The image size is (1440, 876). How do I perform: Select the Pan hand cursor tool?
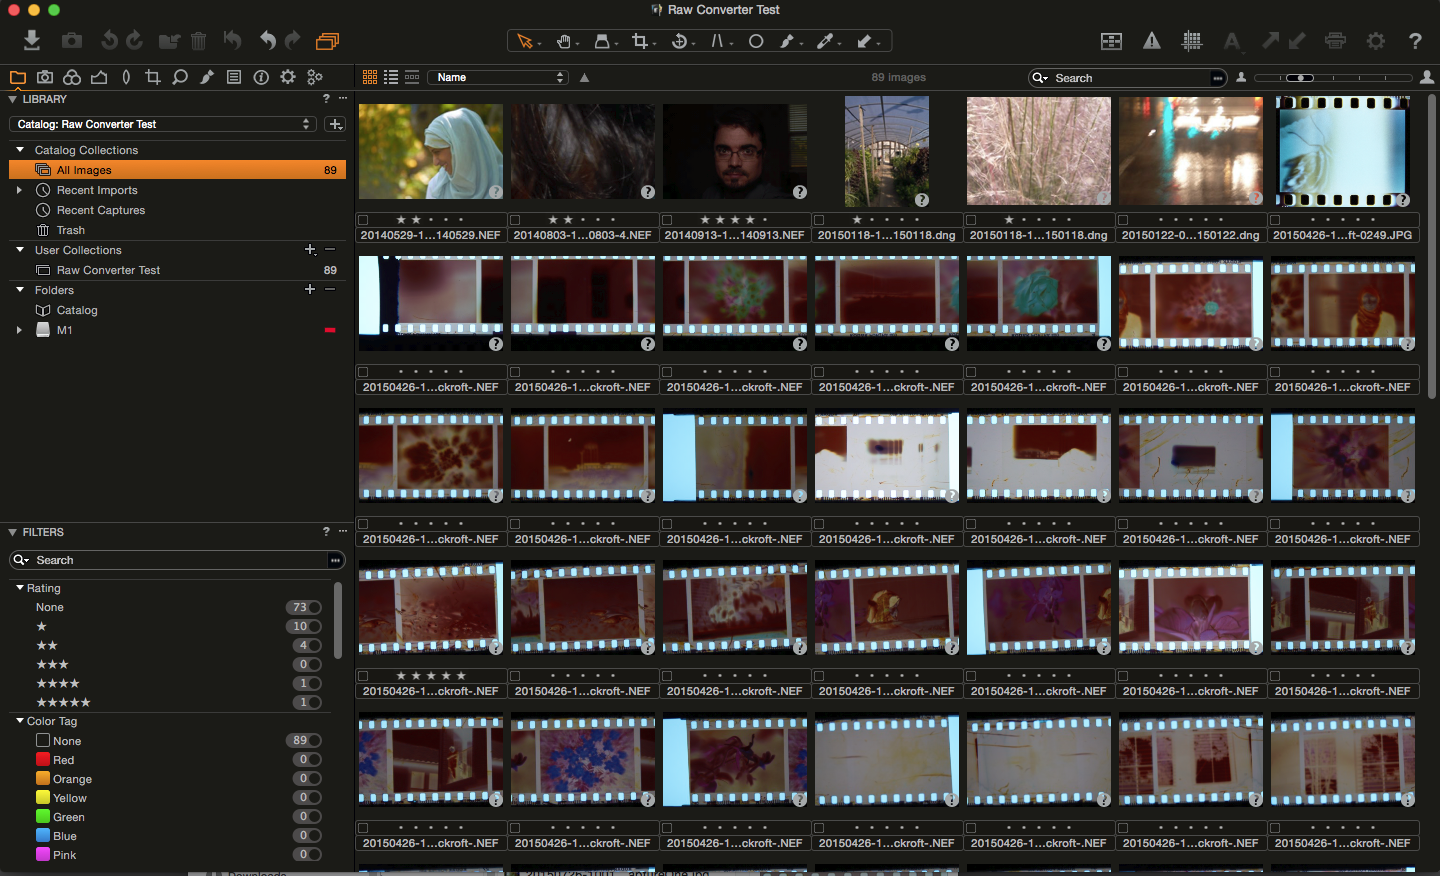[x=564, y=41]
